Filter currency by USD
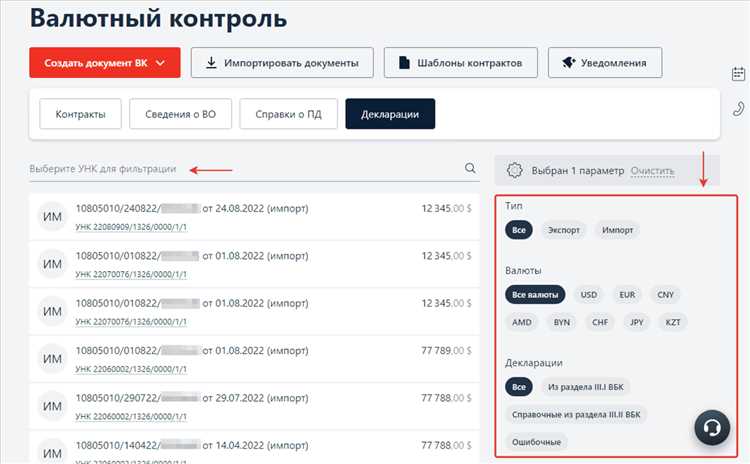Viewport: 750px width, 464px height. click(x=589, y=295)
